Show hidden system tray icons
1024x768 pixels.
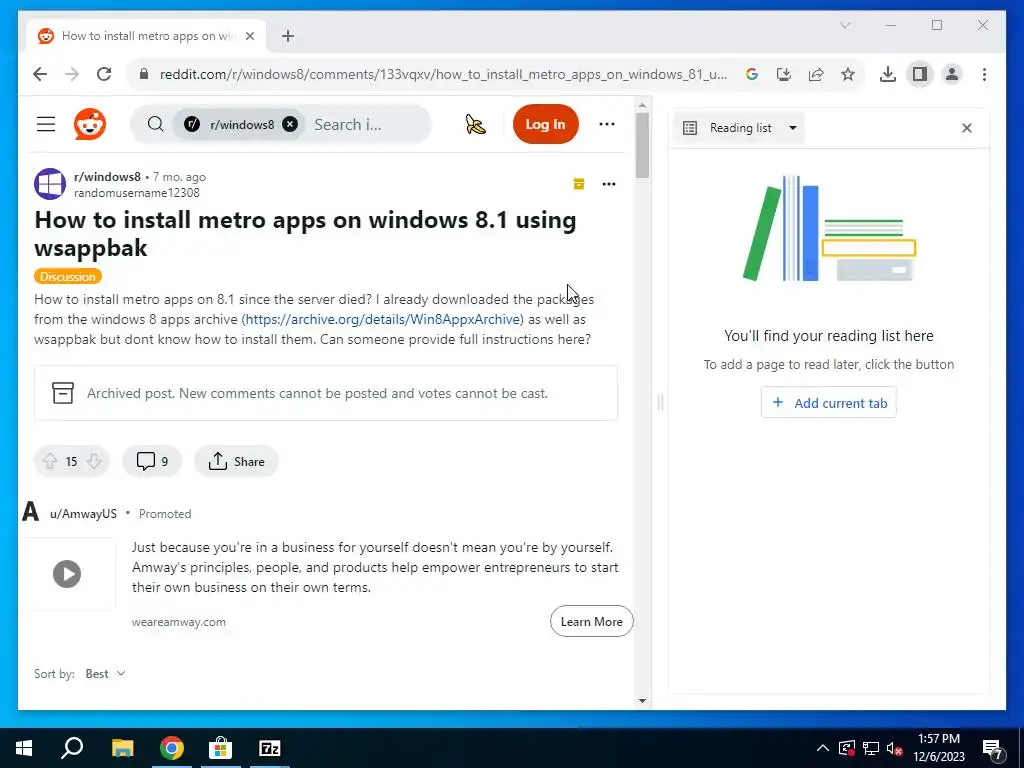823,748
